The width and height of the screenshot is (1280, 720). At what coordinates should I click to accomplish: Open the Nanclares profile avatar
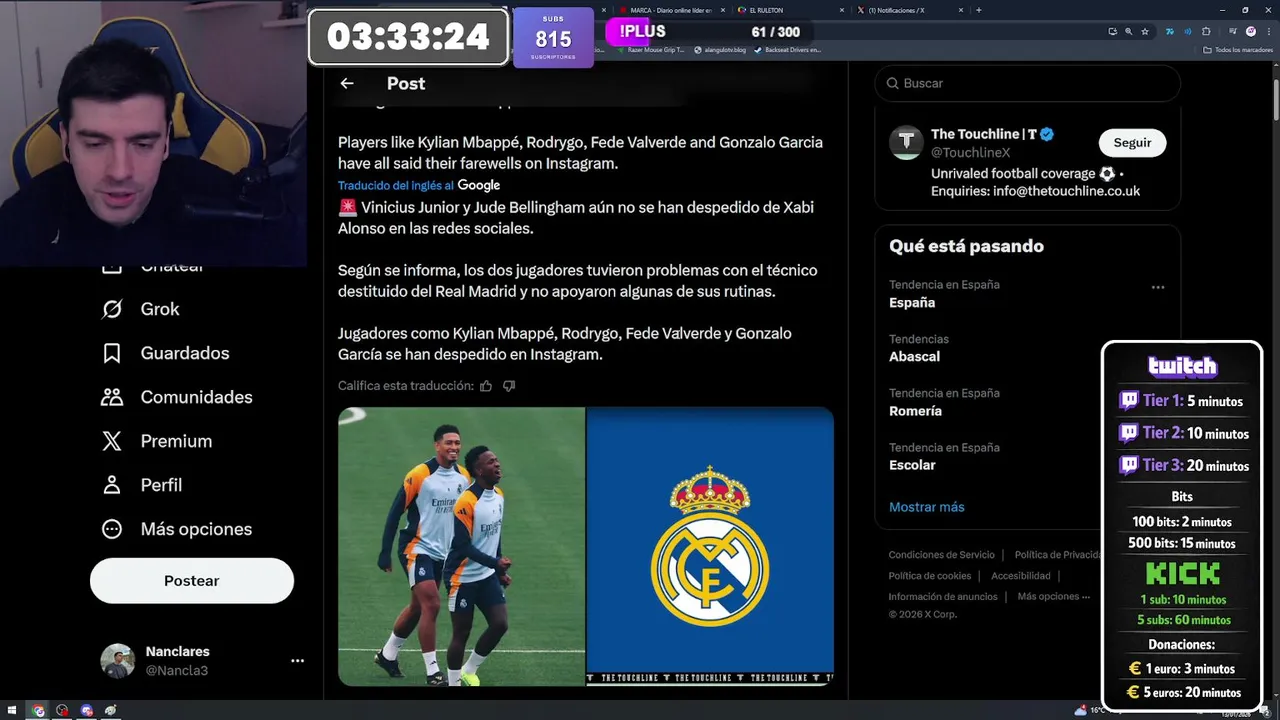[x=117, y=661]
